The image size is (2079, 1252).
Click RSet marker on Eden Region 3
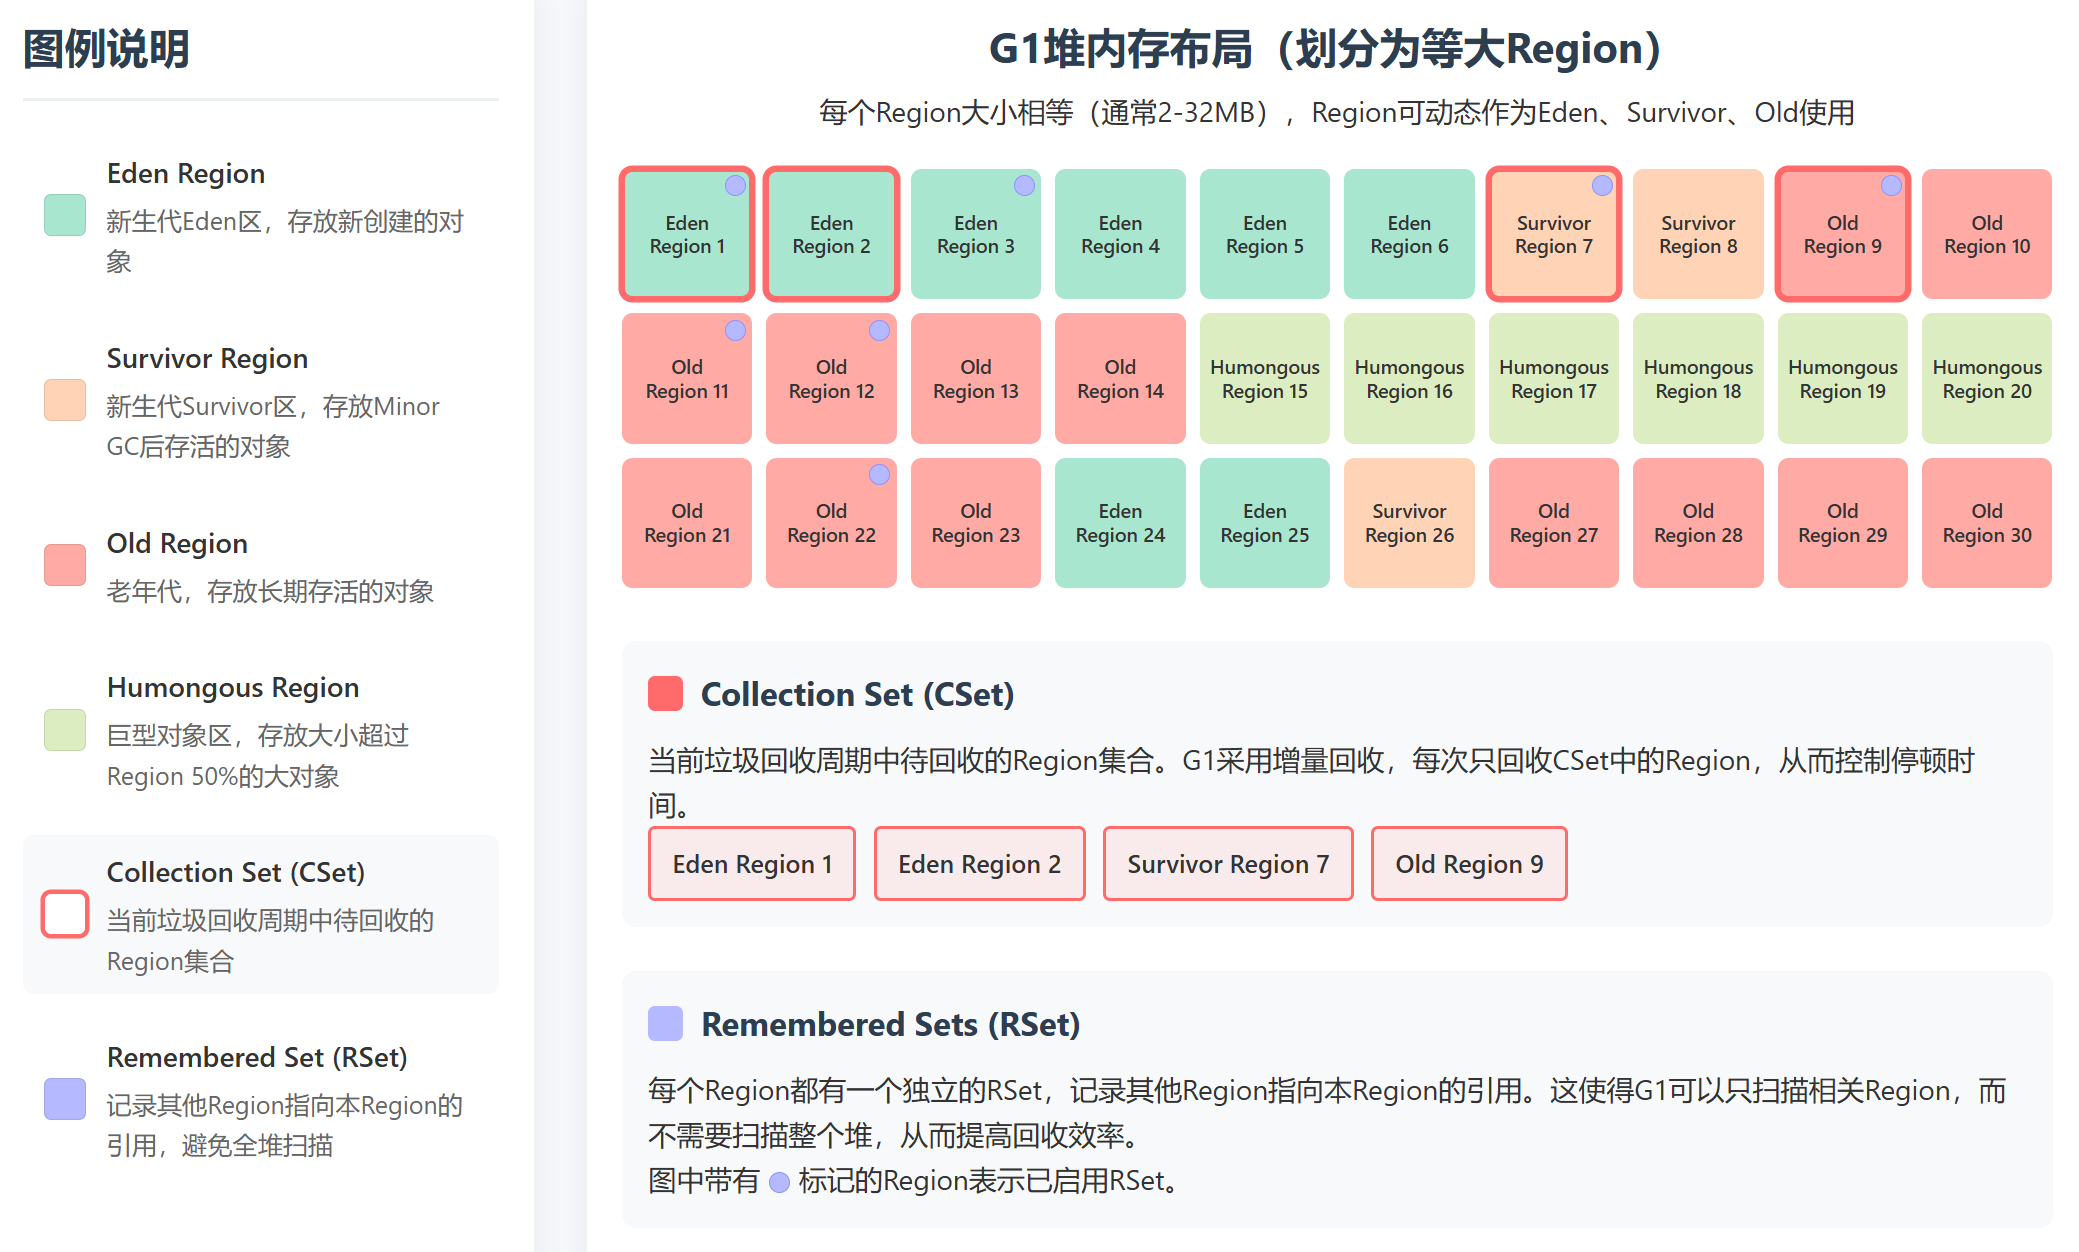tap(1024, 185)
